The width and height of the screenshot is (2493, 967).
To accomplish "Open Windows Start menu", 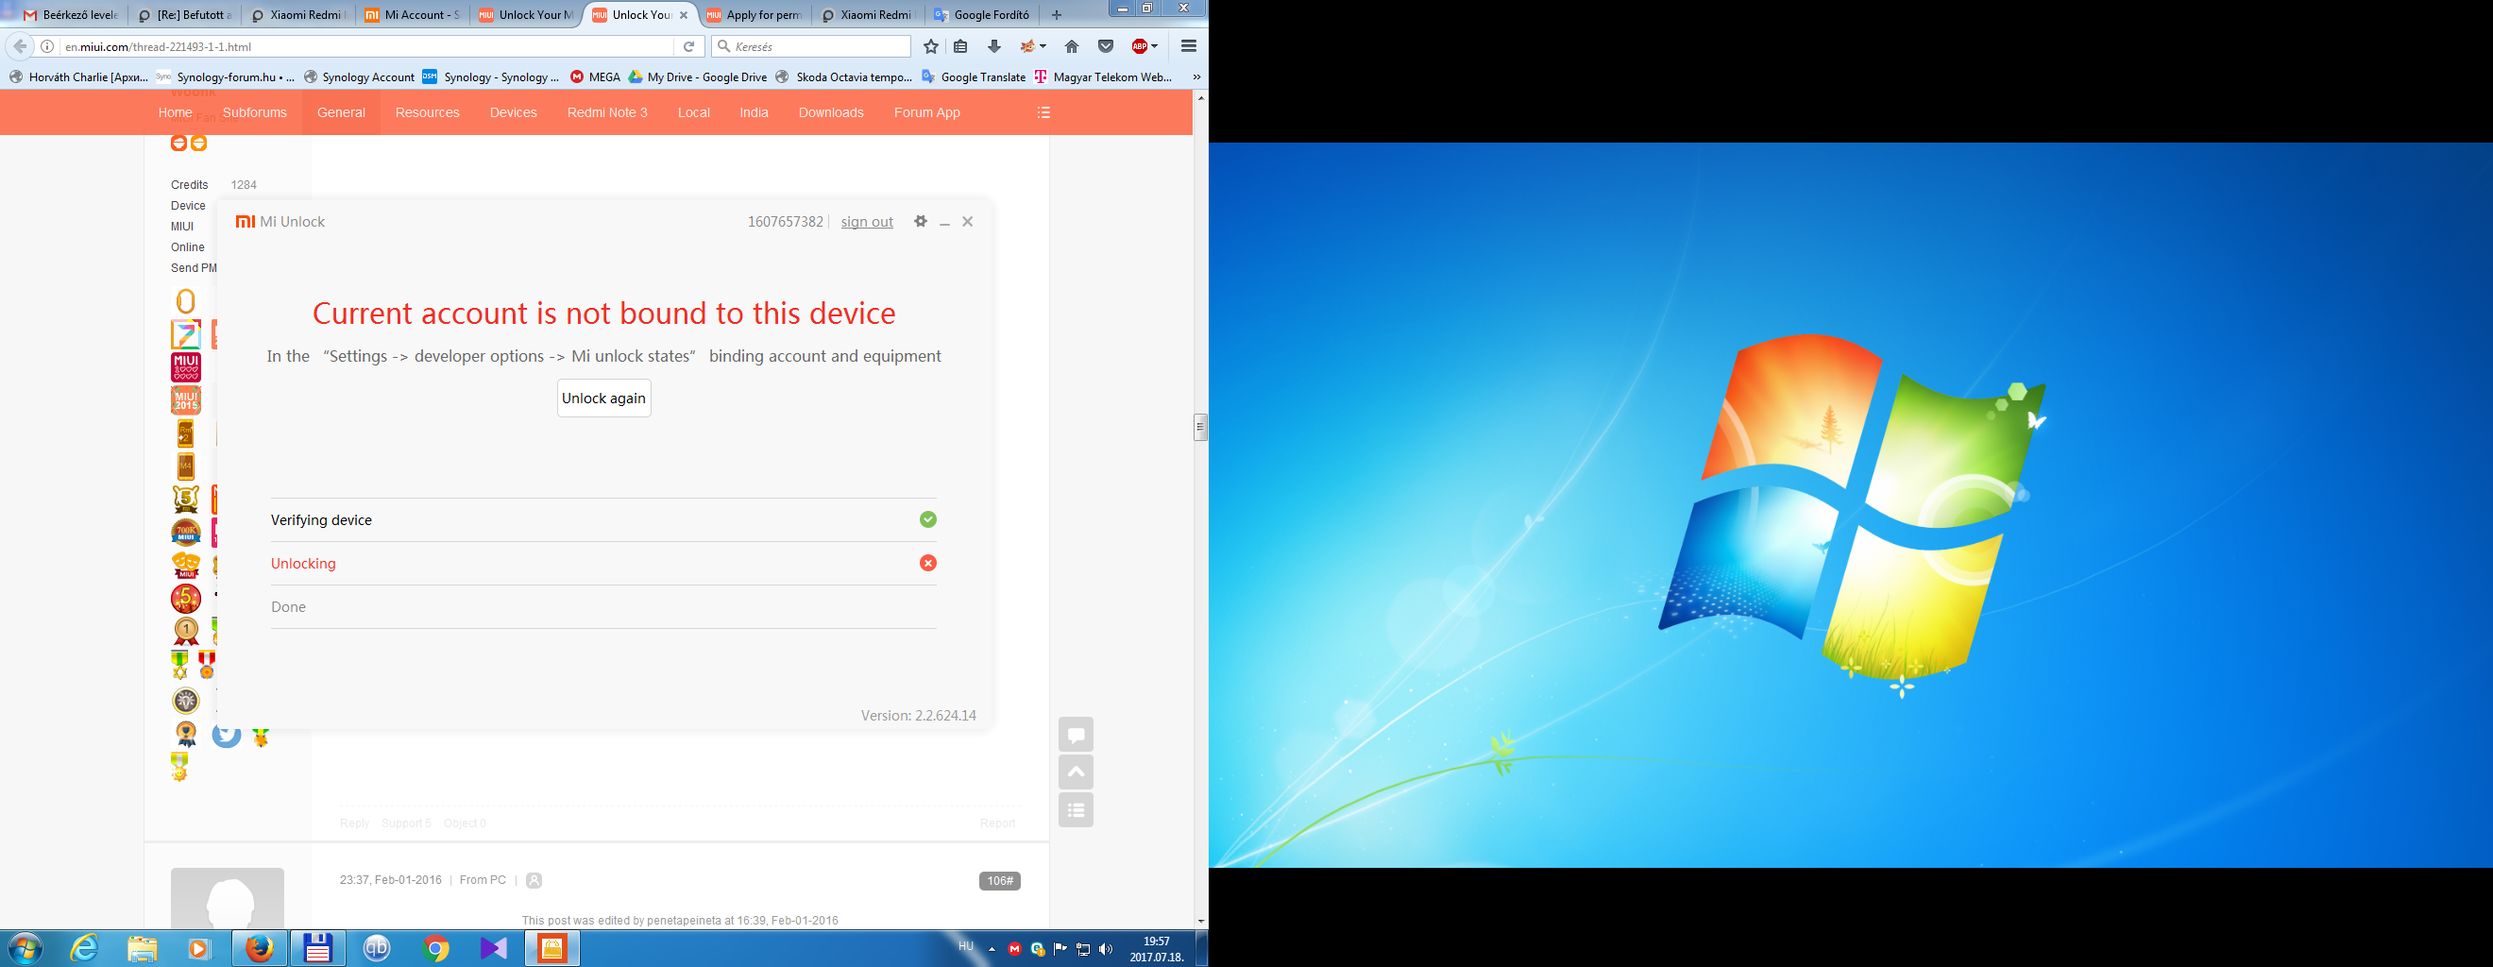I will coord(24,948).
